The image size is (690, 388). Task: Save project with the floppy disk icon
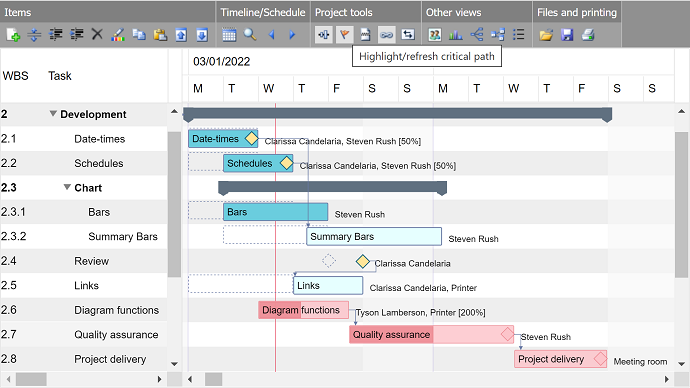(x=567, y=35)
